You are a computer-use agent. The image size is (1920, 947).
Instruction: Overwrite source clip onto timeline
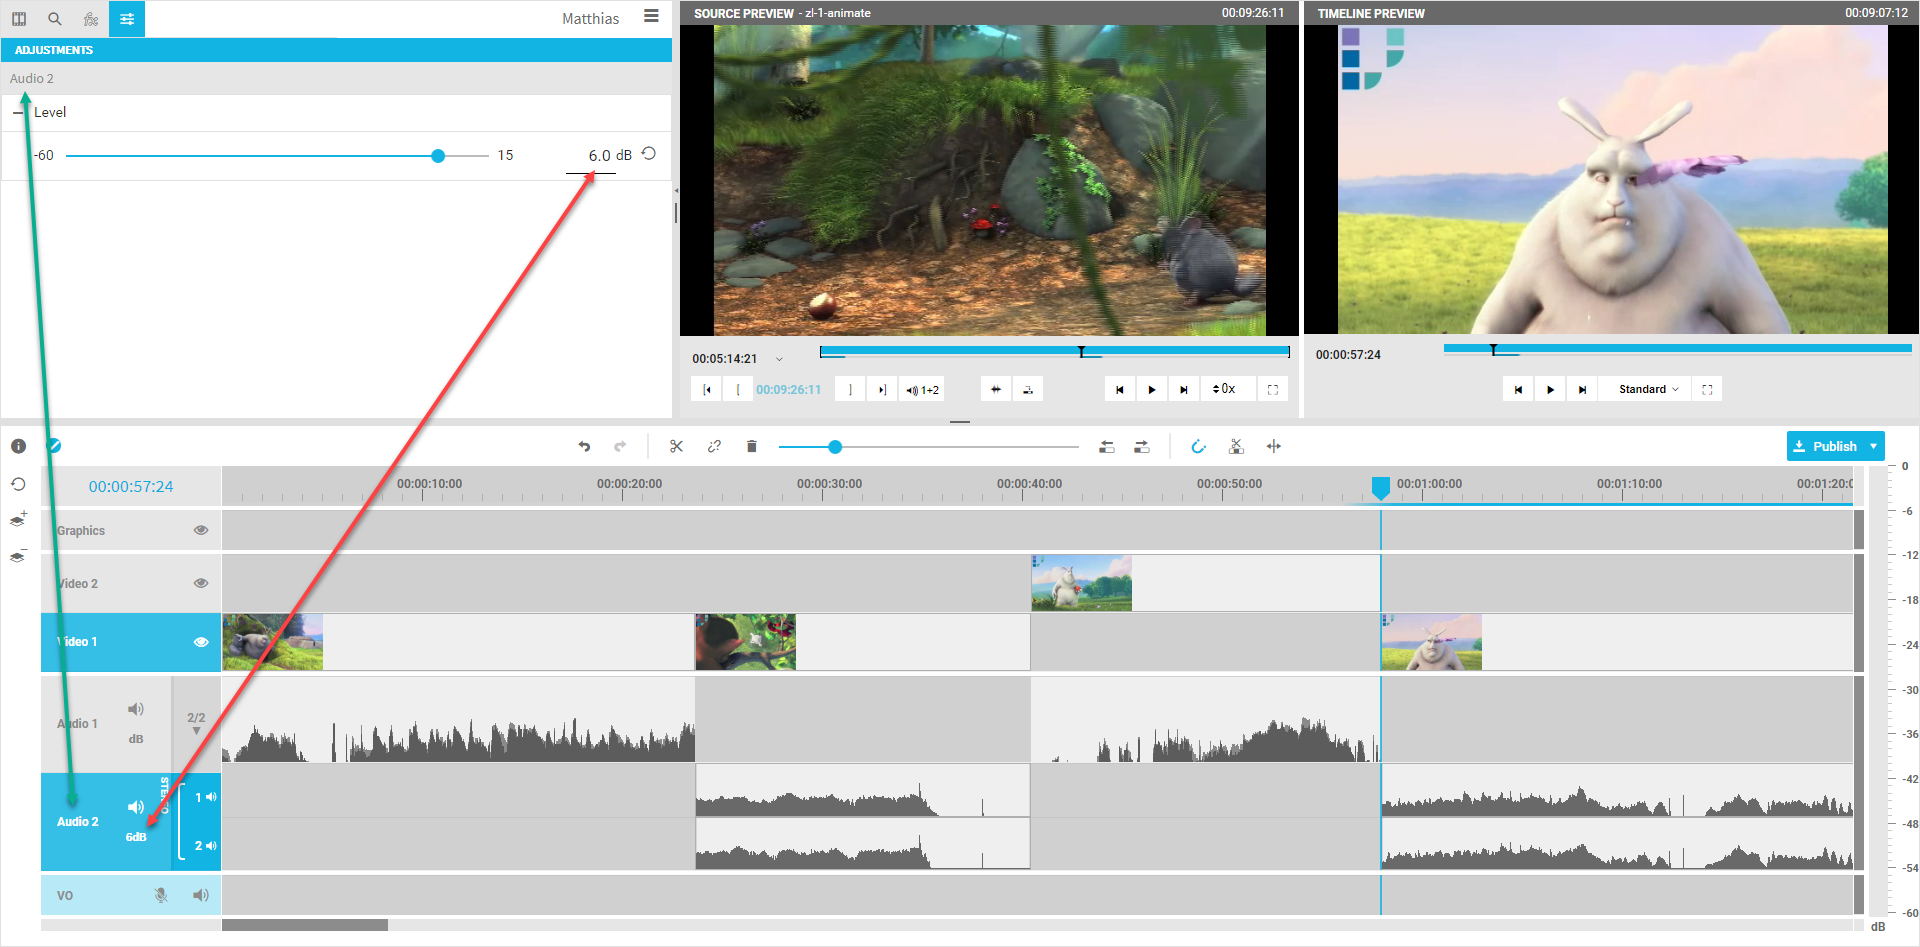point(1028,390)
